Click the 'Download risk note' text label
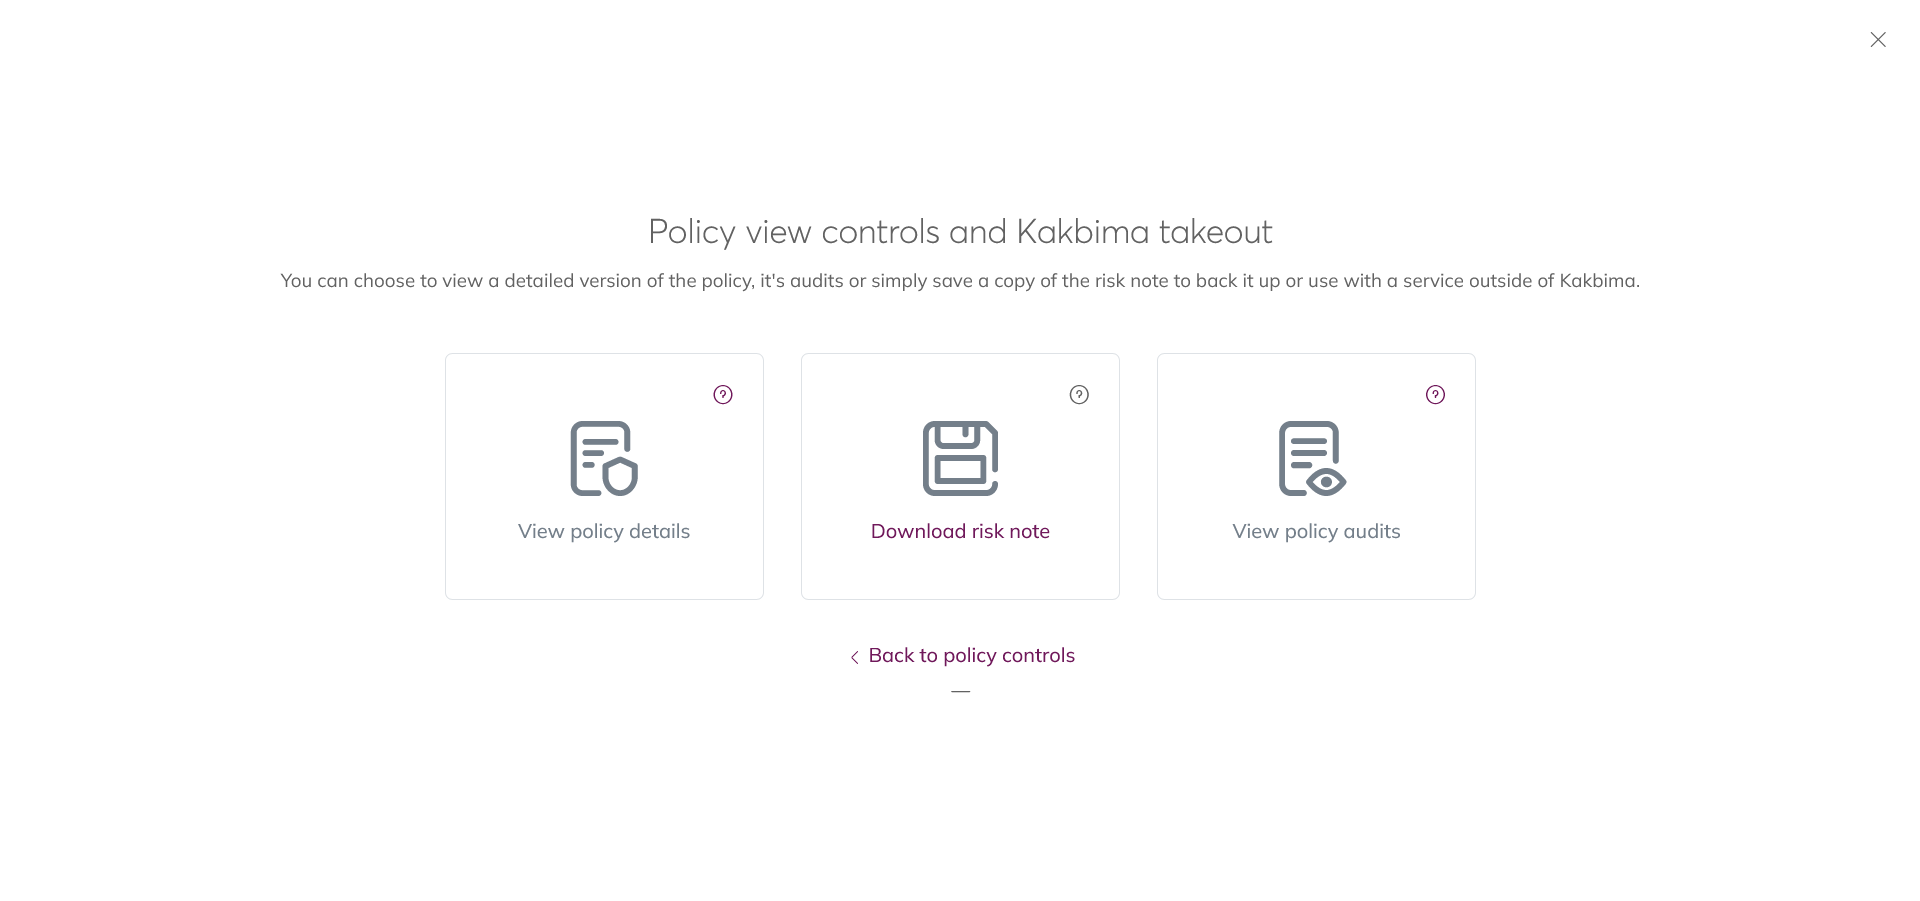The width and height of the screenshot is (1920, 901). 960,532
